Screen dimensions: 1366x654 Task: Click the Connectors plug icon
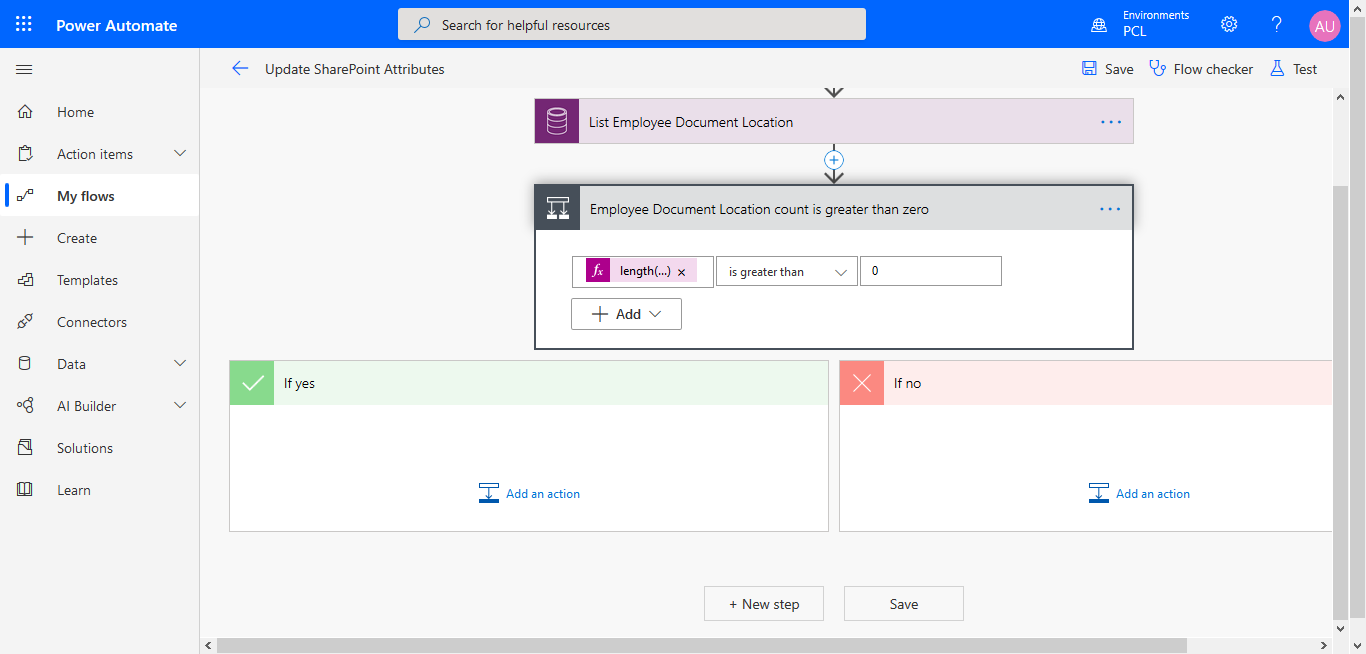[26, 322]
